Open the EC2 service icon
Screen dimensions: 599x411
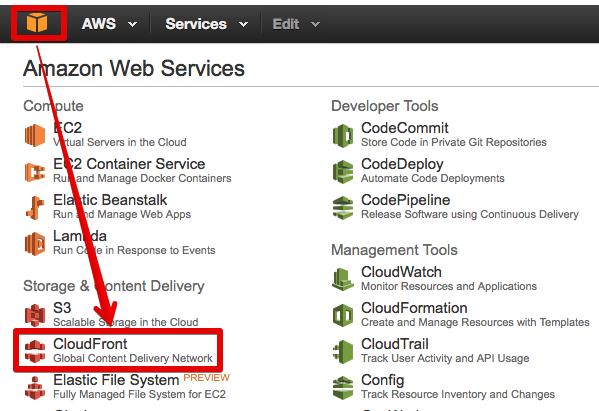click(x=35, y=135)
